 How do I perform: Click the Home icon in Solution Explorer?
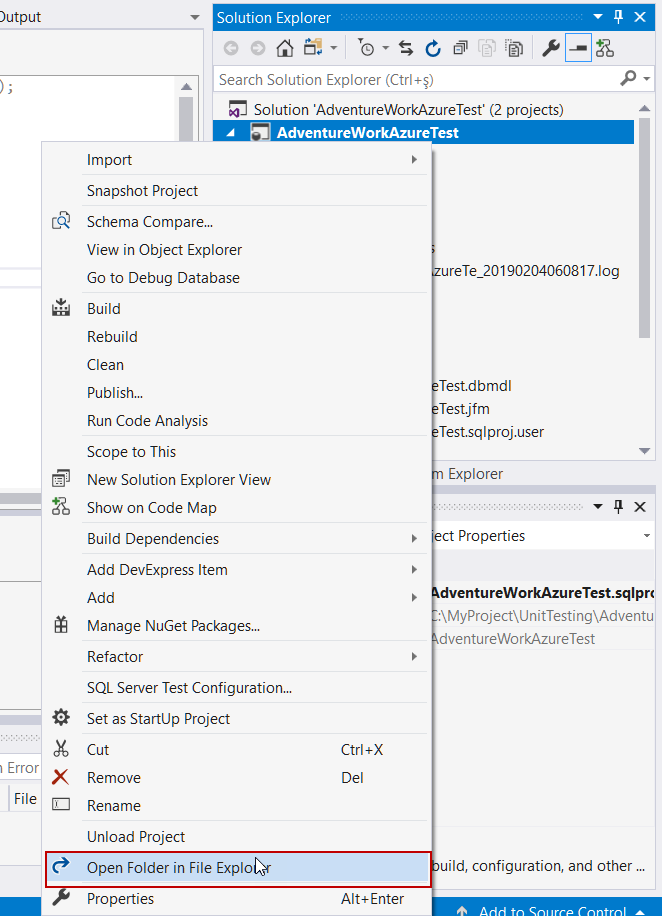(285, 48)
